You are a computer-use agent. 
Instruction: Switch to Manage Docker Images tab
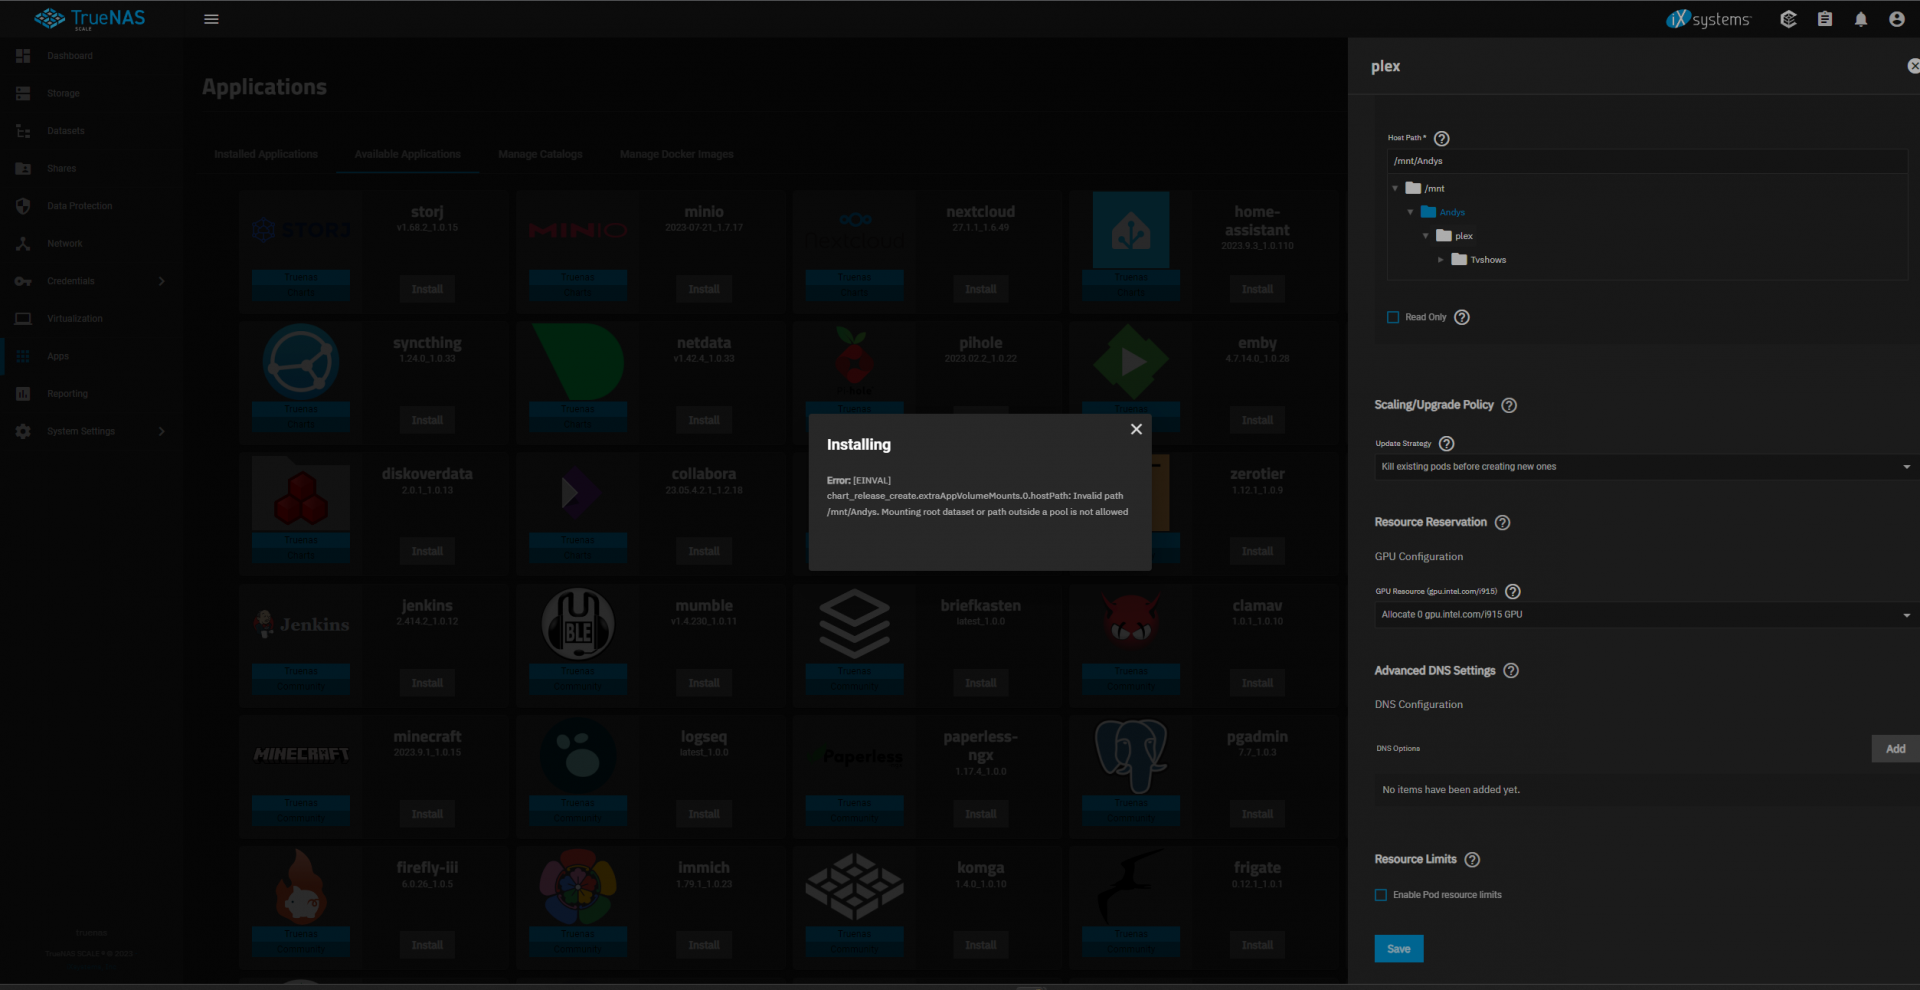tap(677, 154)
